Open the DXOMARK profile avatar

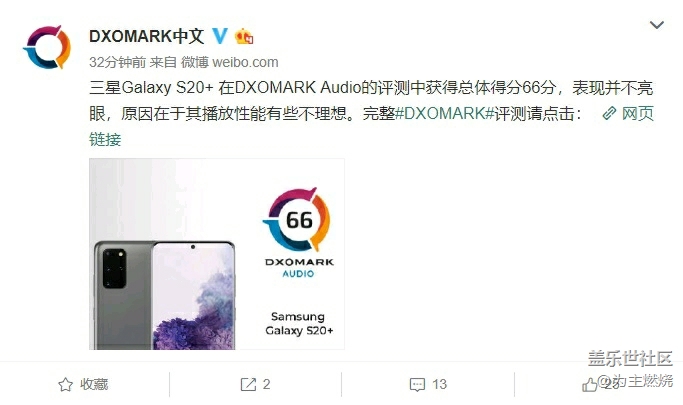point(47,47)
